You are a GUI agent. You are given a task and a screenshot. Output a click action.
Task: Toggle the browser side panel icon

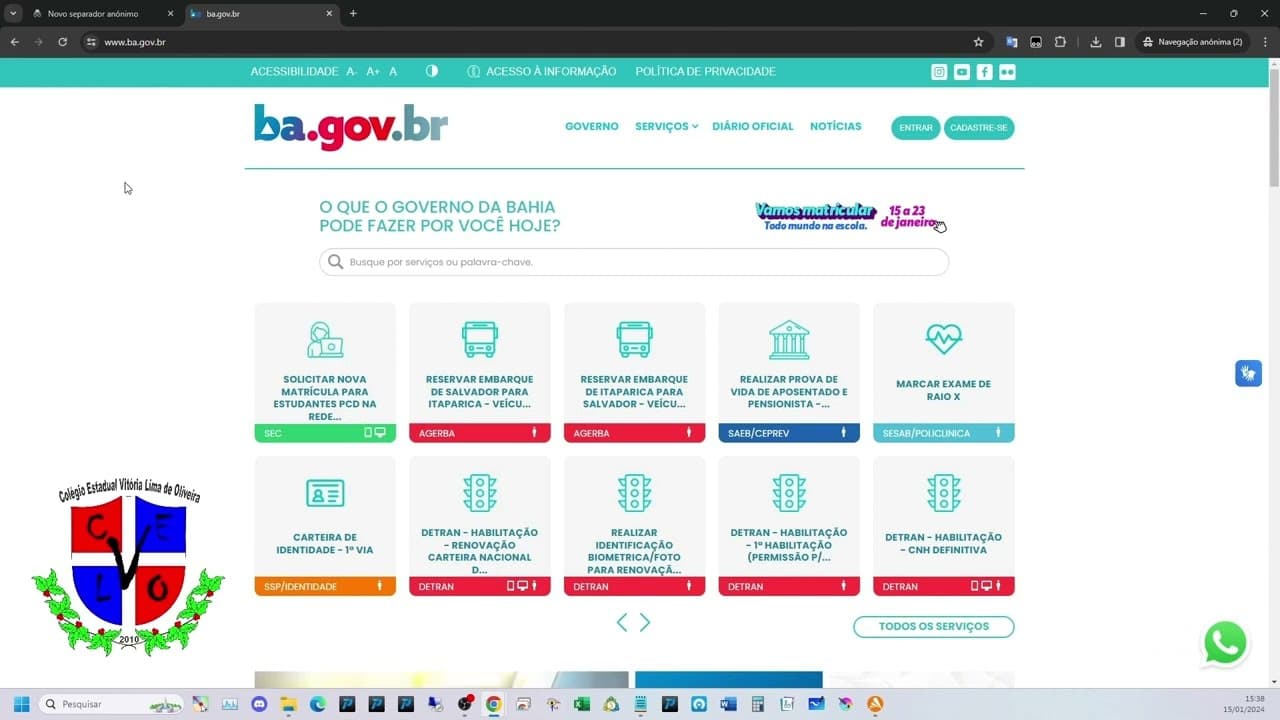pyautogui.click(x=1120, y=42)
